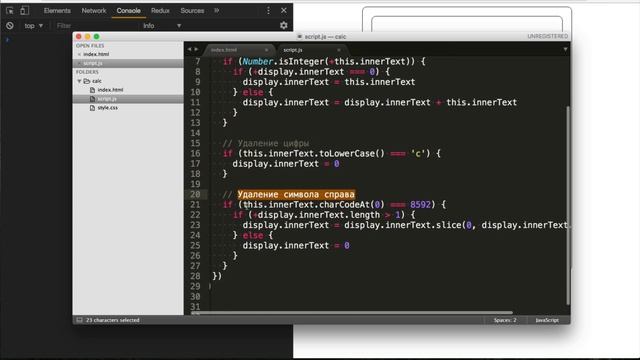Click 'slice' on line 23
The height and width of the screenshot is (360, 640).
click(x=448, y=225)
